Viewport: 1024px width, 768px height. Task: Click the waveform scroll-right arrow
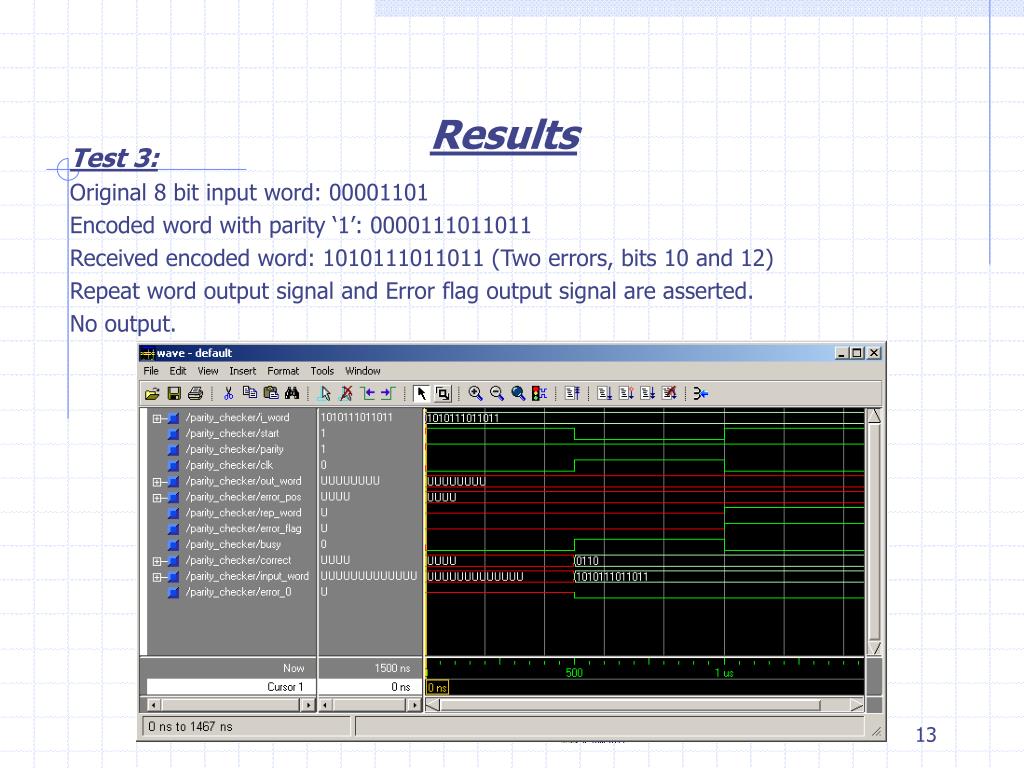point(857,705)
